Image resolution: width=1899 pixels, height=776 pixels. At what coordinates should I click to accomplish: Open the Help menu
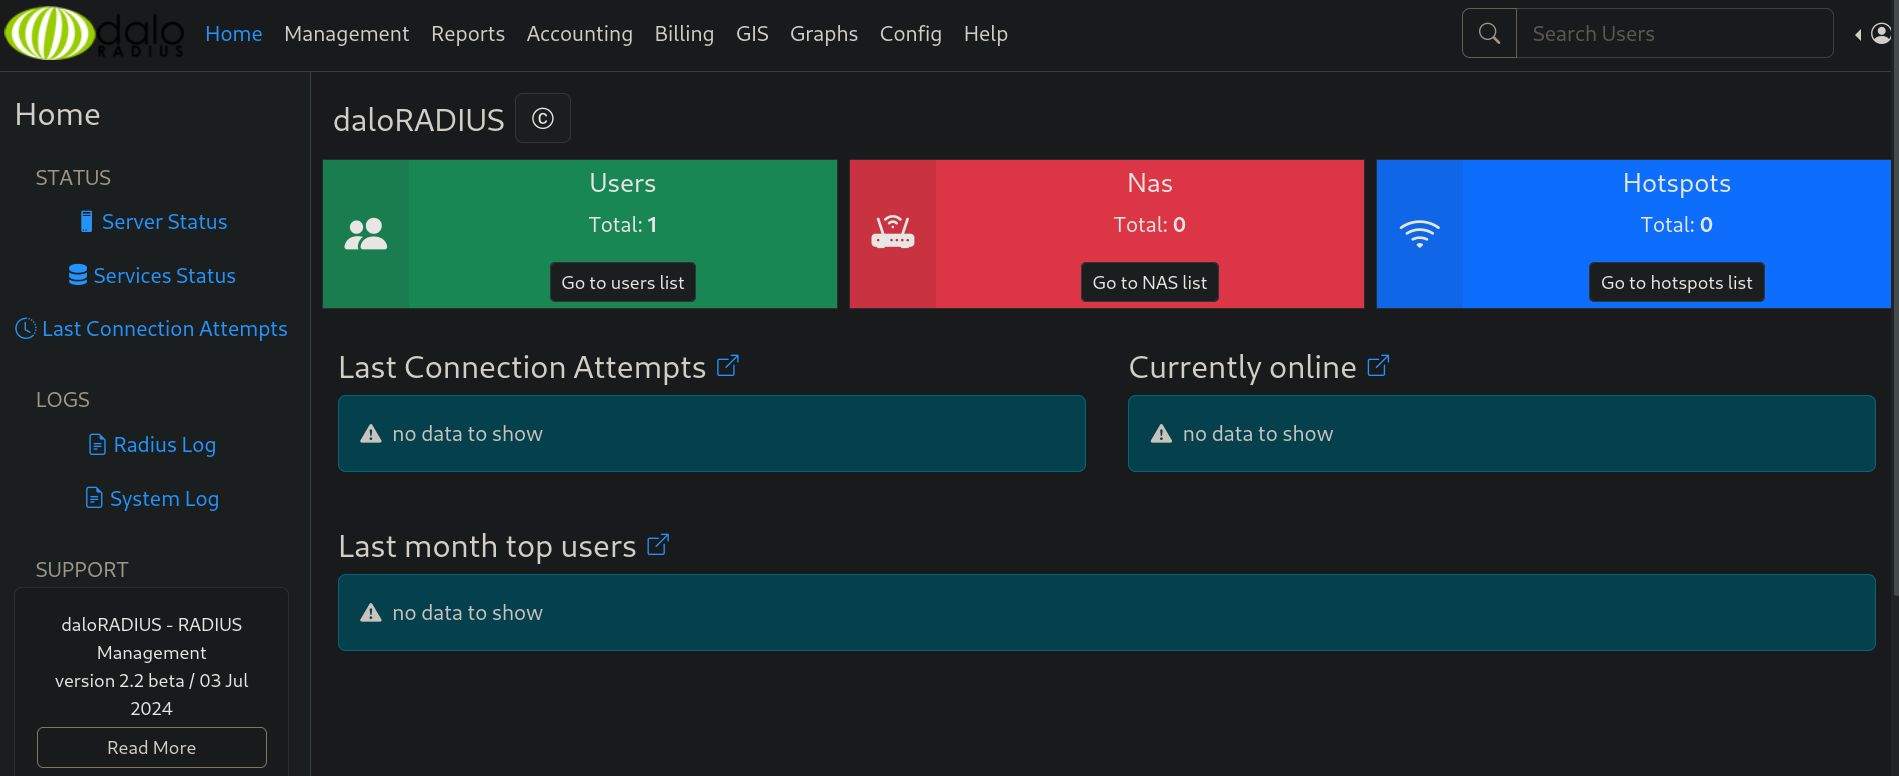tap(986, 34)
